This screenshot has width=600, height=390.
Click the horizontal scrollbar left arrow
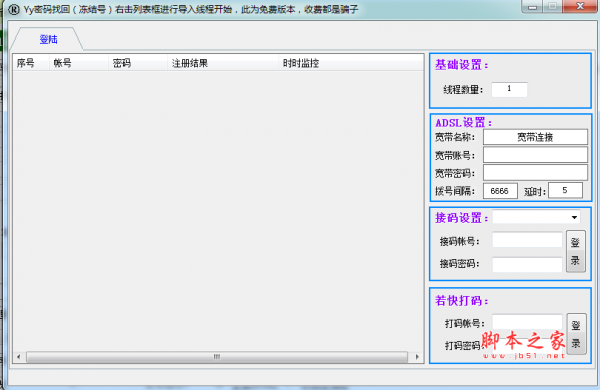[18, 357]
